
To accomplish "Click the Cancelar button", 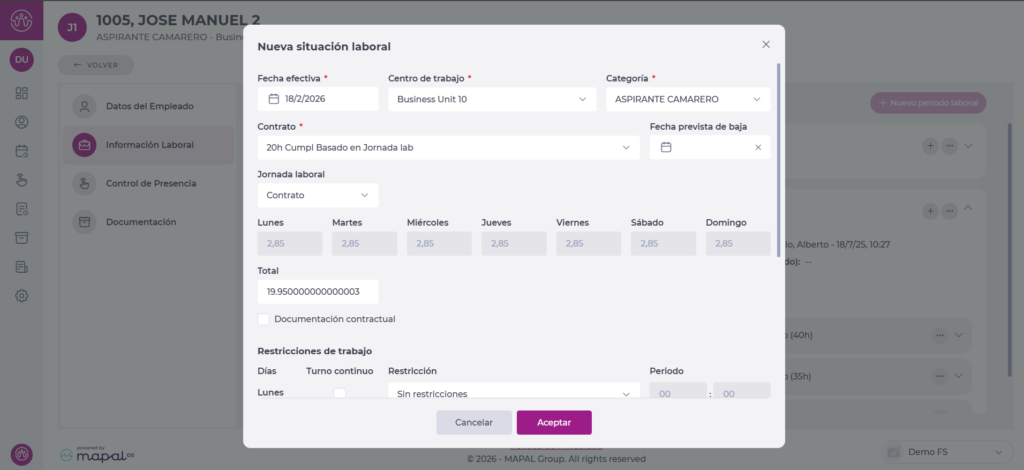I will tap(474, 423).
